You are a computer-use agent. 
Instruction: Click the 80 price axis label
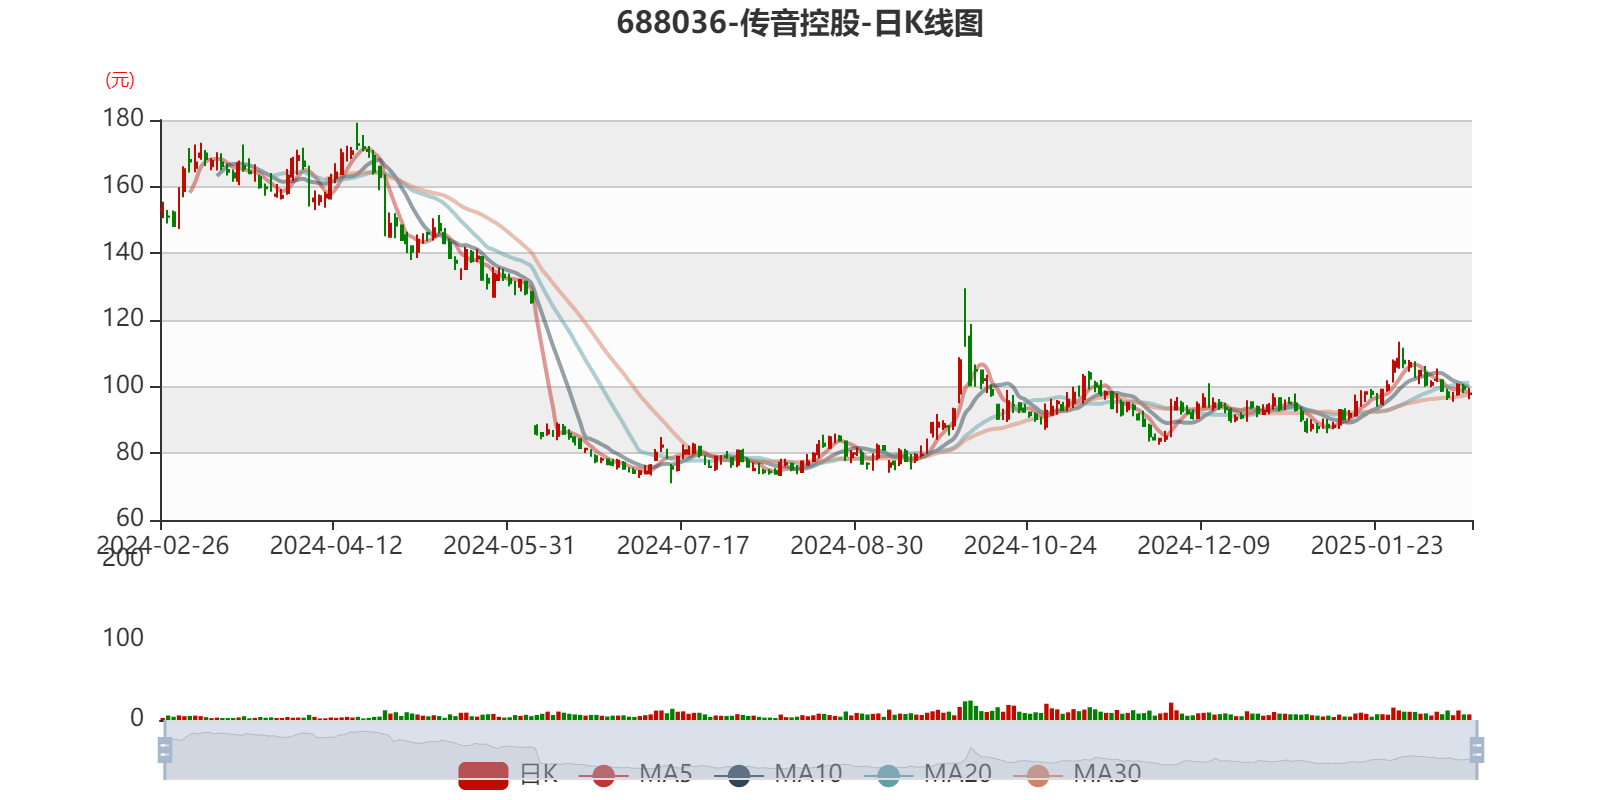(x=130, y=452)
